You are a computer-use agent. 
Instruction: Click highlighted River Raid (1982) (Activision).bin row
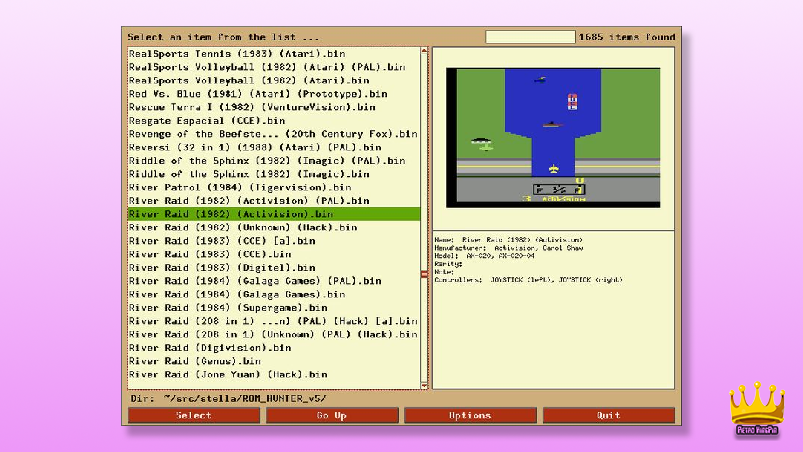[274, 214]
